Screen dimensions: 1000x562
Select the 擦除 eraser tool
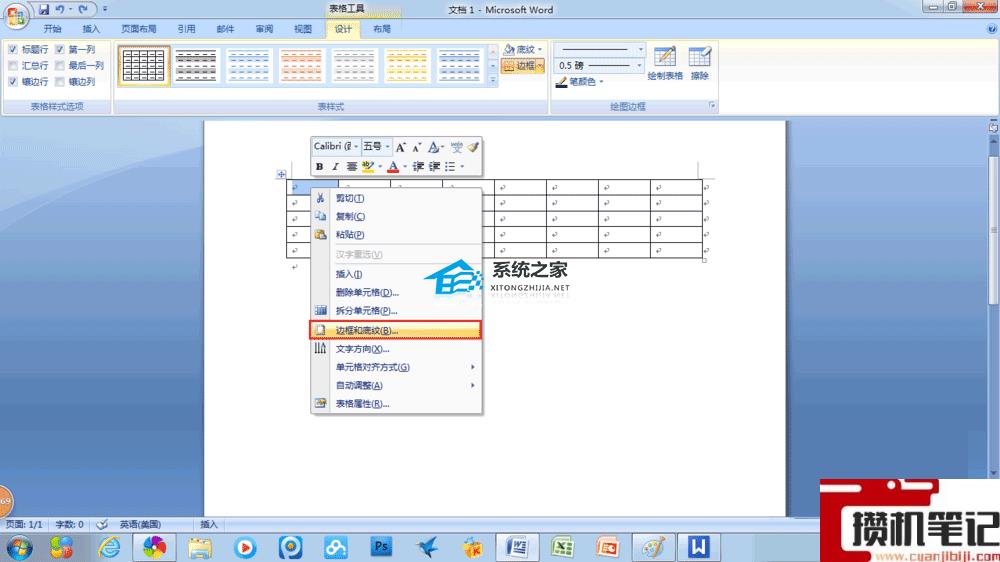700,63
